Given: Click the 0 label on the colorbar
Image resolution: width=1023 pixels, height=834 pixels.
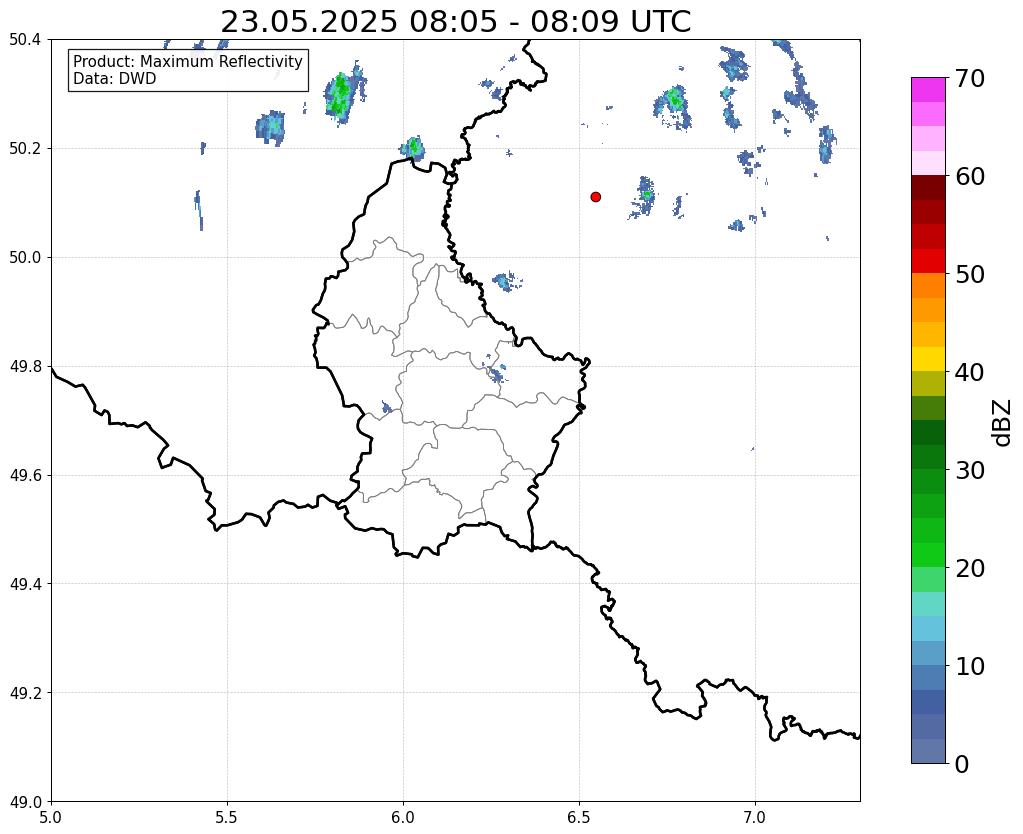Looking at the screenshot, I should click(x=962, y=764).
